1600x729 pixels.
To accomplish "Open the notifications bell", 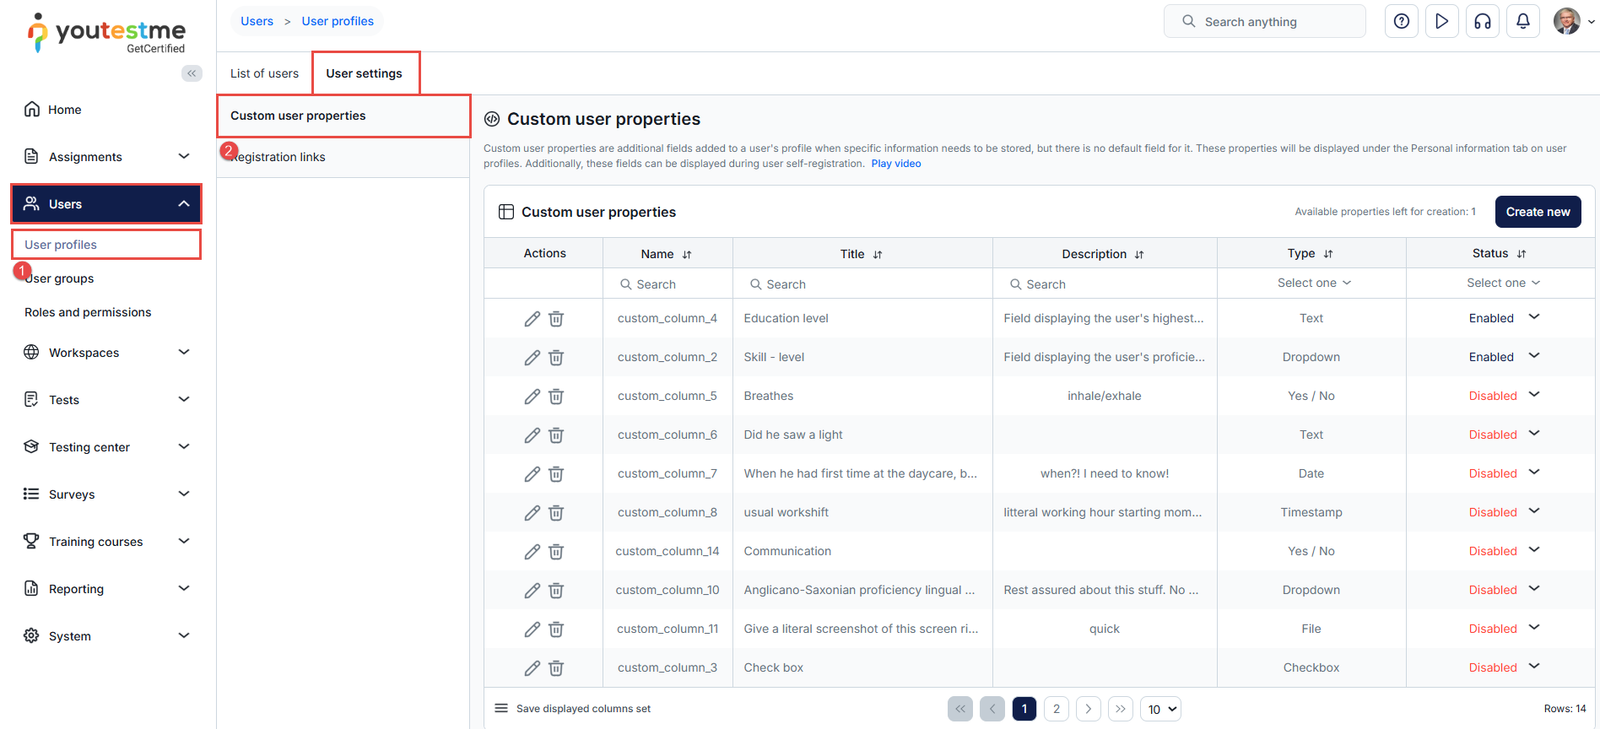I will (1523, 21).
